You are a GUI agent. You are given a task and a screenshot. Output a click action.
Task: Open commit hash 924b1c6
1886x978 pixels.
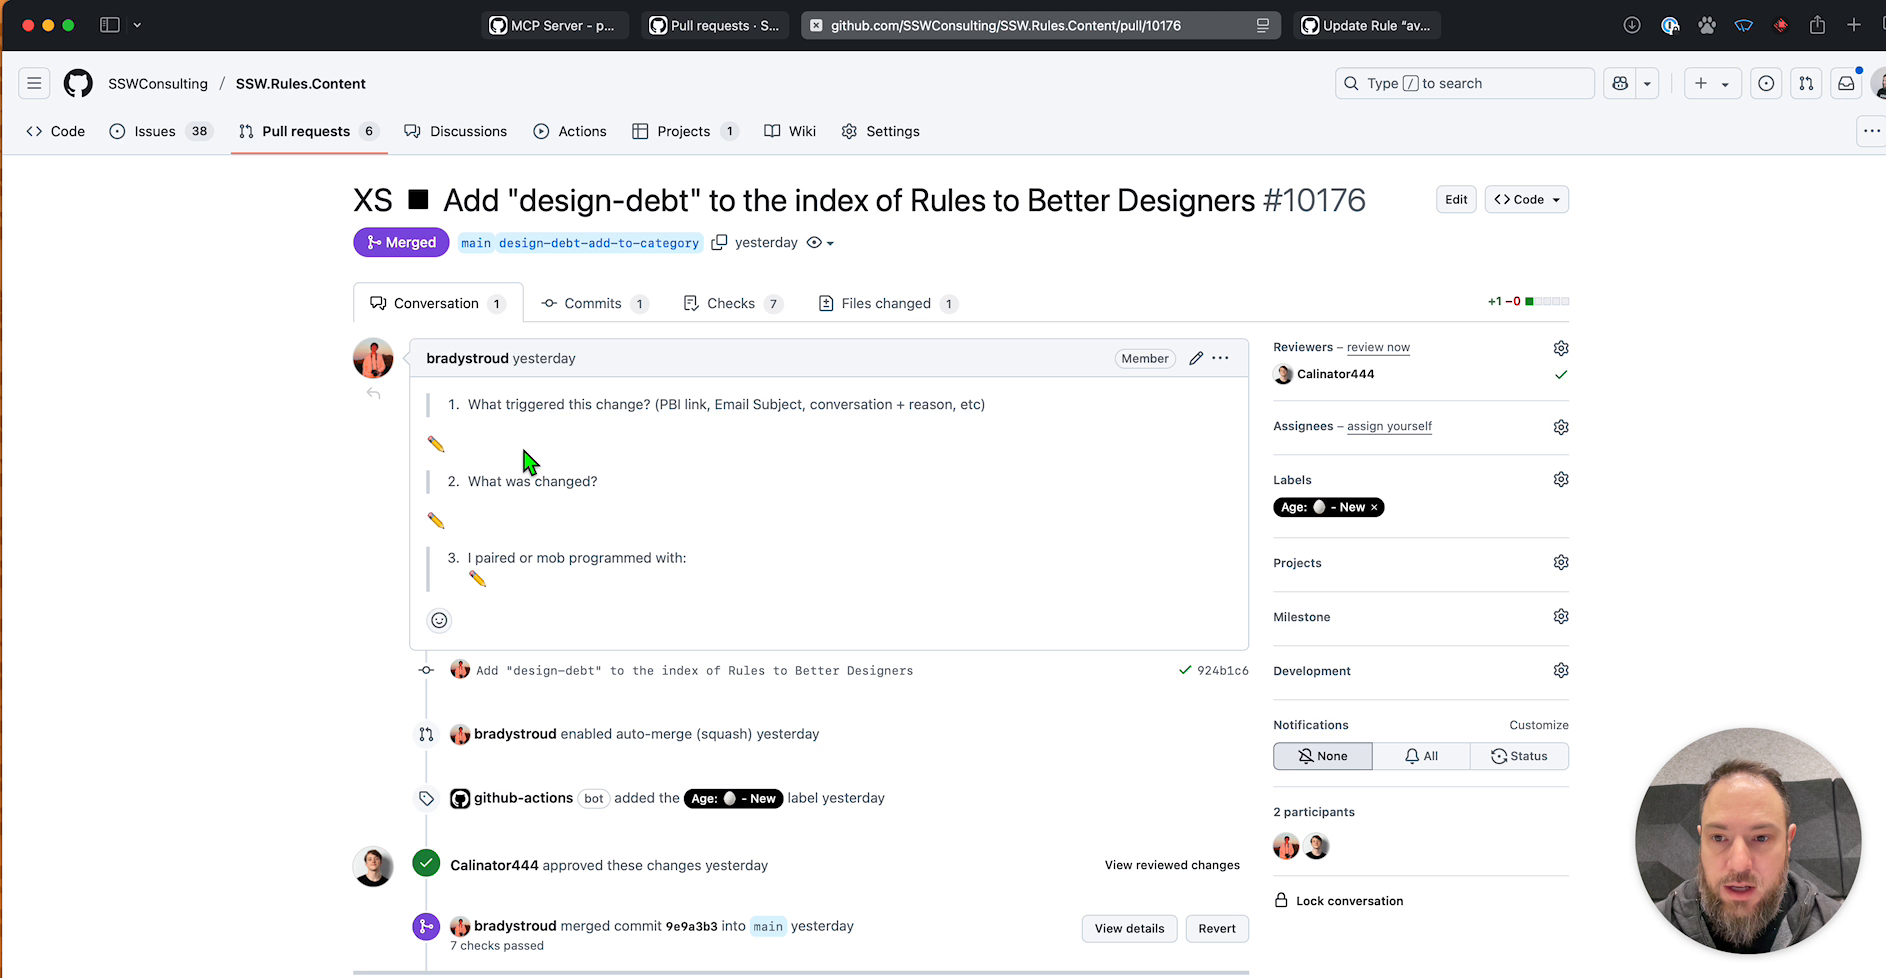(1222, 670)
